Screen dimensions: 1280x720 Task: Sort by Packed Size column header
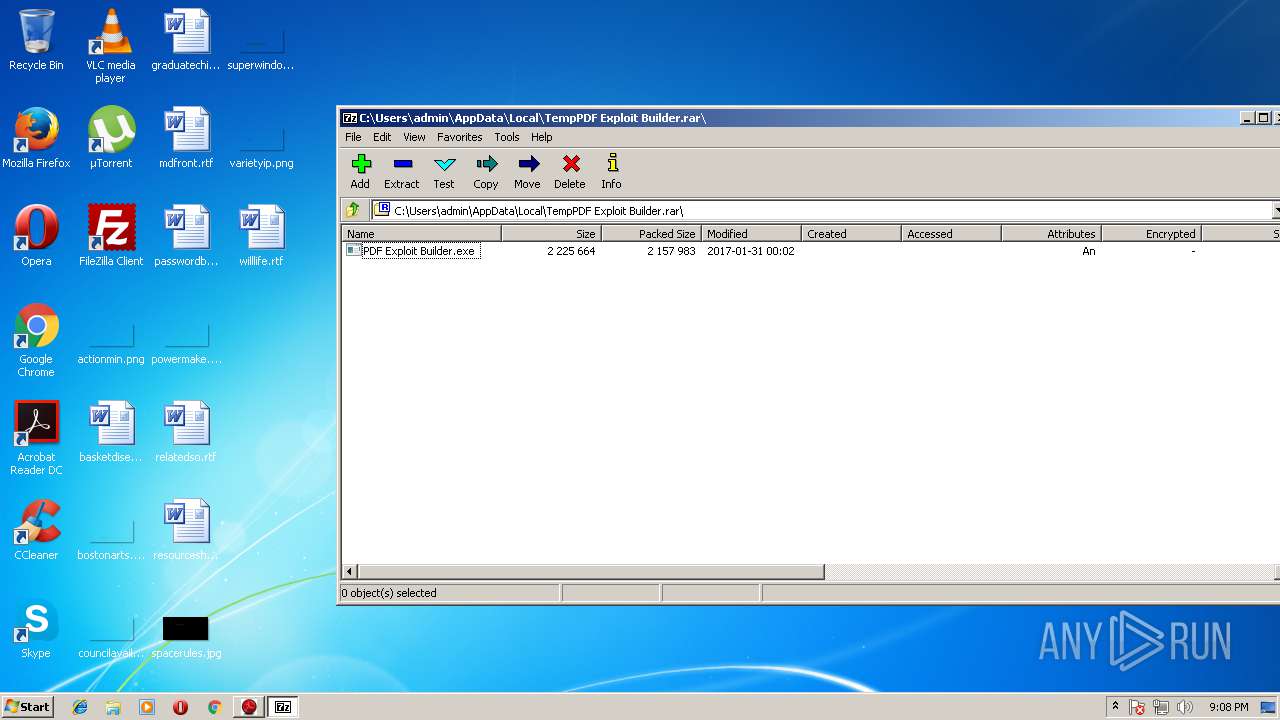651,234
